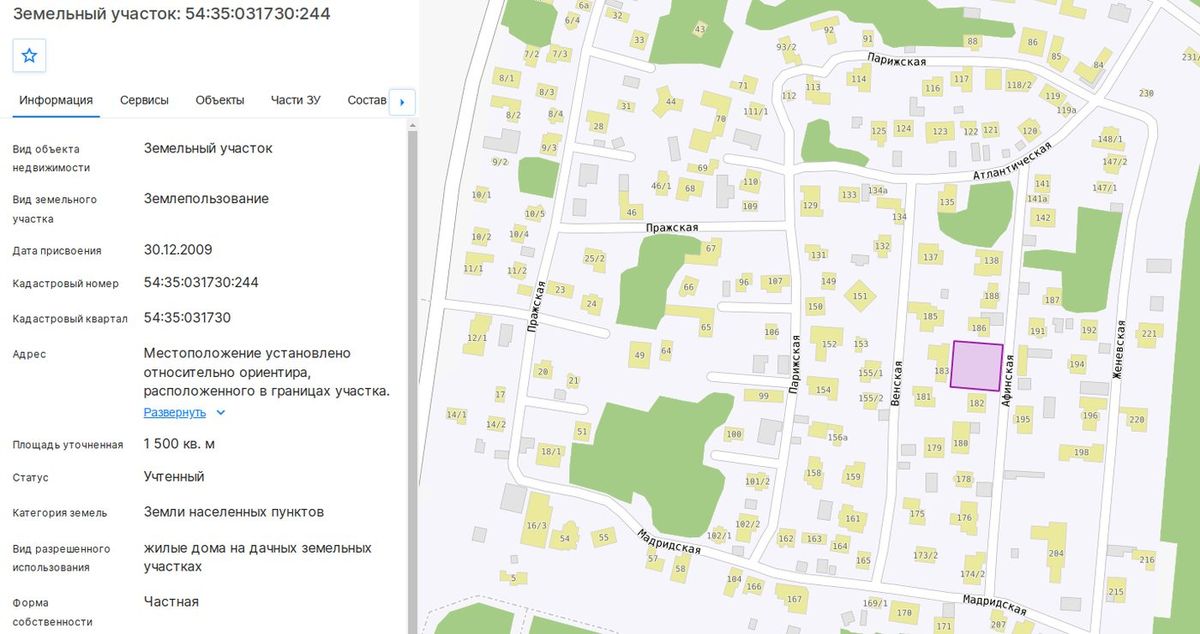Click building 151 diamond-shaped on map
The image size is (1200, 634).
click(x=860, y=295)
